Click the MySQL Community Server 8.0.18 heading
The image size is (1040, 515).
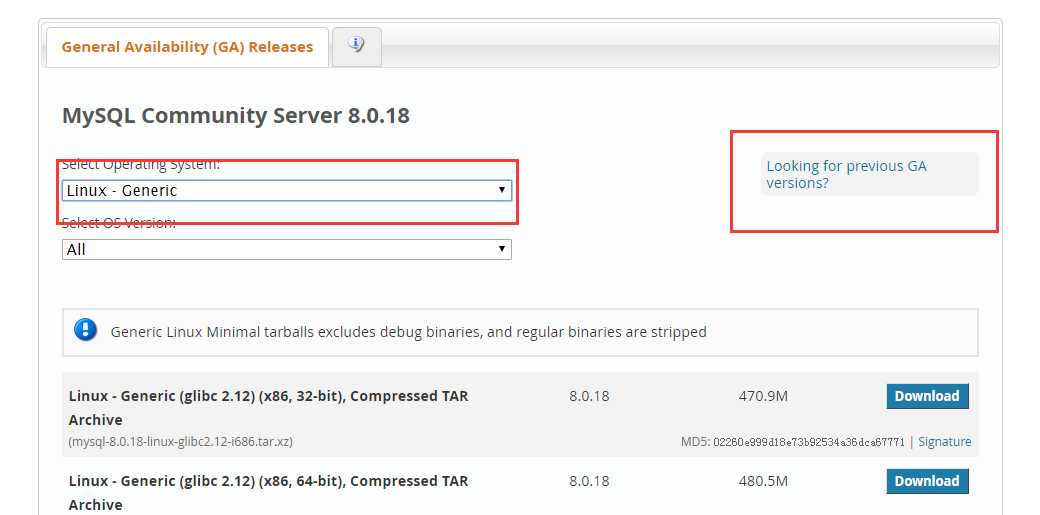coord(235,115)
